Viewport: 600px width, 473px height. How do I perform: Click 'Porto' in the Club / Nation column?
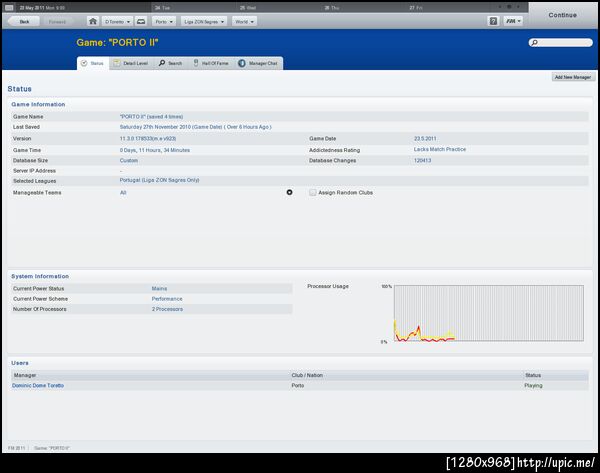[x=298, y=385]
